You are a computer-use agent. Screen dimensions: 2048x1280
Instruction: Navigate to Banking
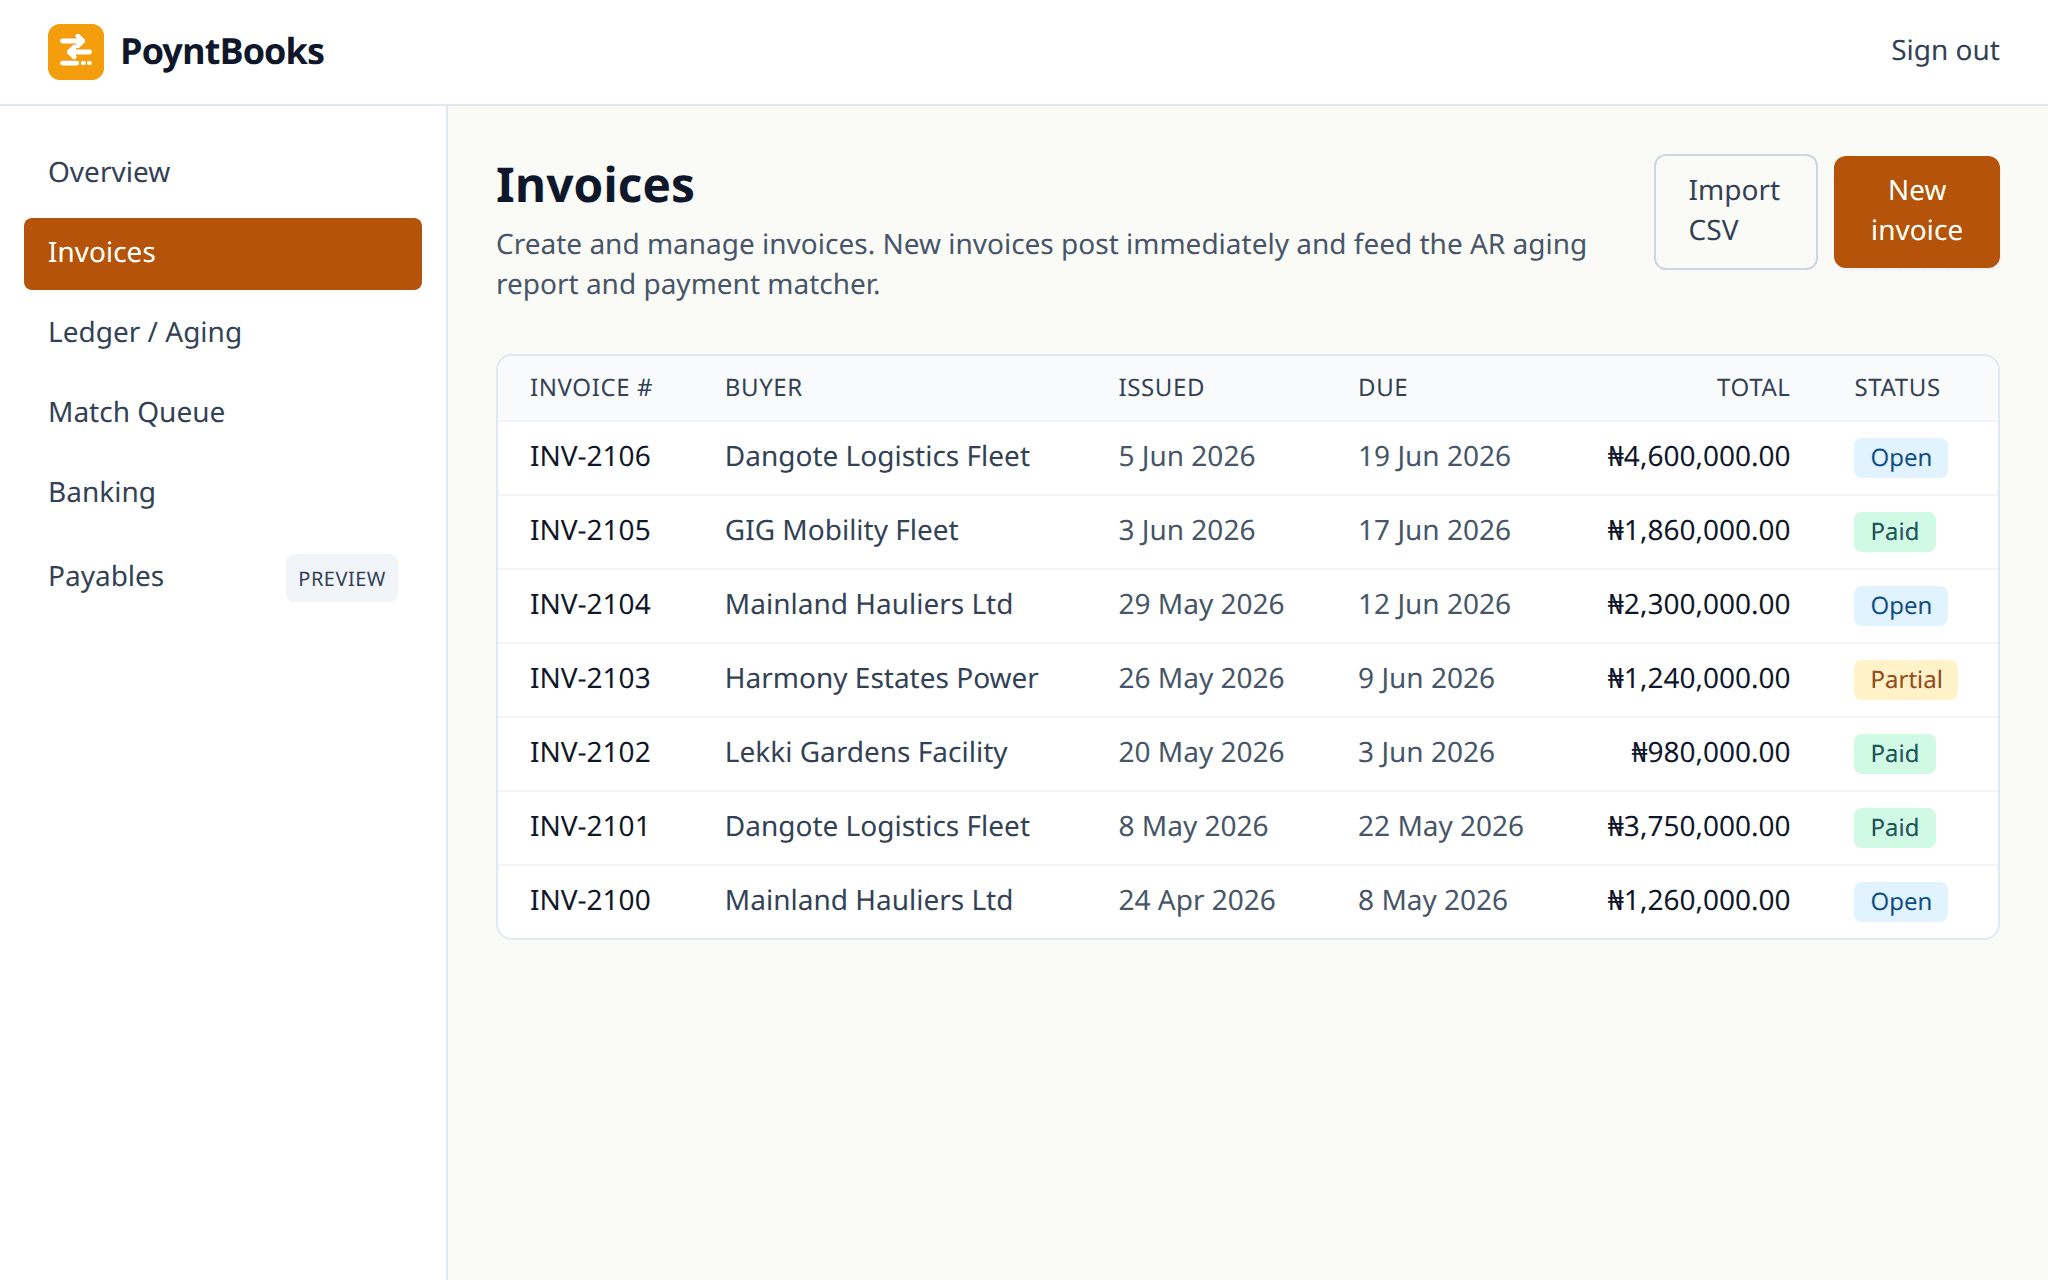(223, 492)
